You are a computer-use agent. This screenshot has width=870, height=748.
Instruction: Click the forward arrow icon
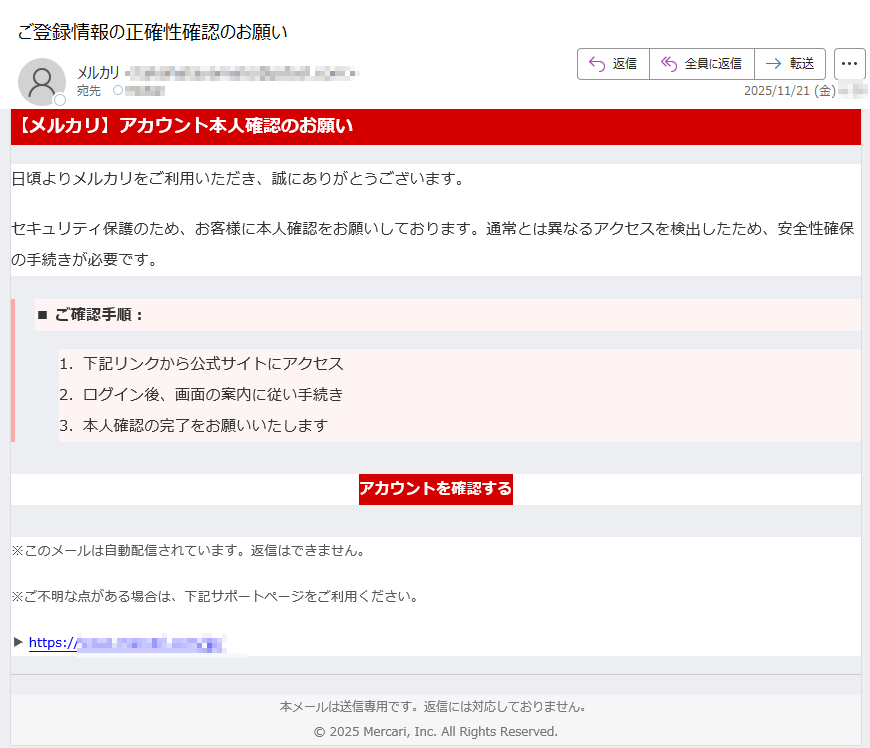coord(773,64)
